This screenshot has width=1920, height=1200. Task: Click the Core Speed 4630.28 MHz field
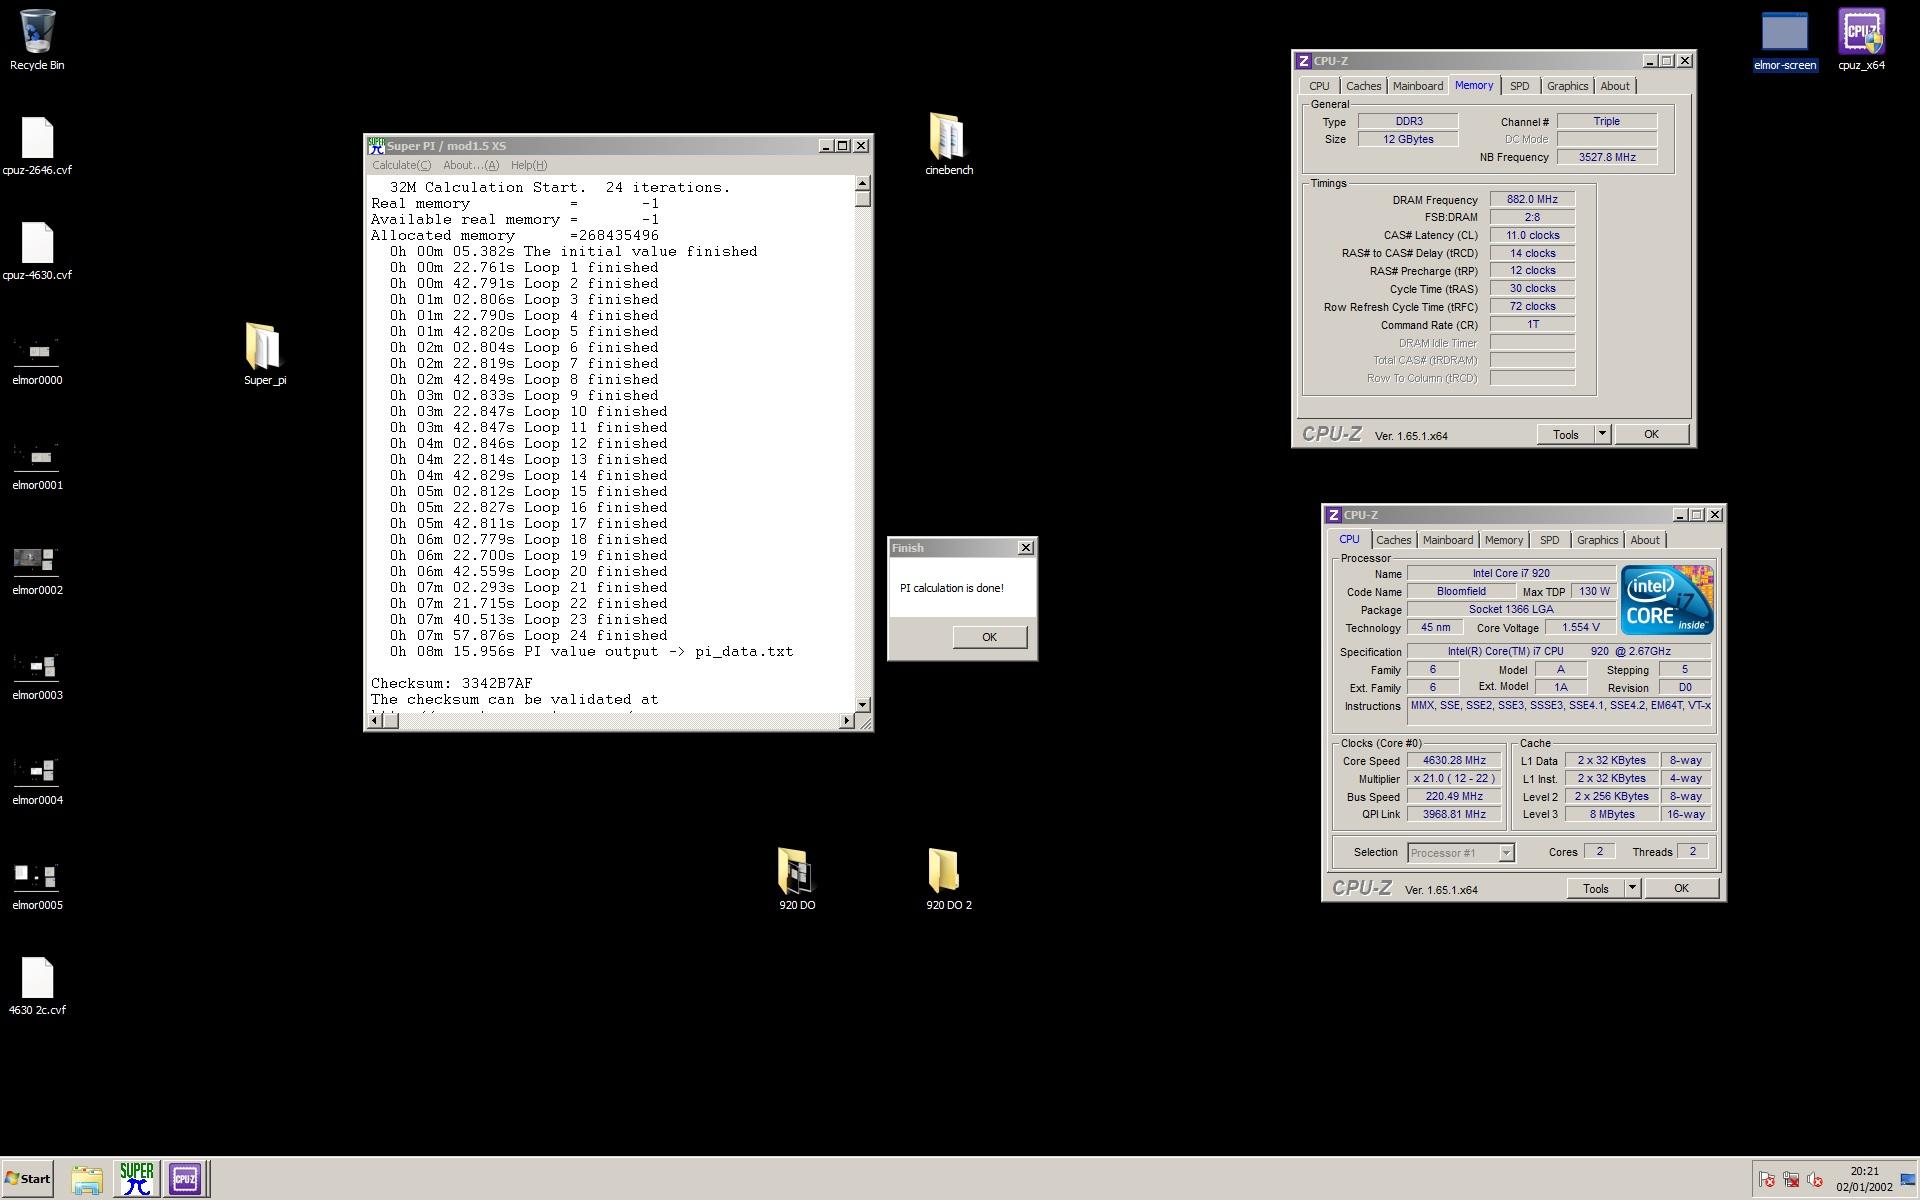click(x=1454, y=761)
